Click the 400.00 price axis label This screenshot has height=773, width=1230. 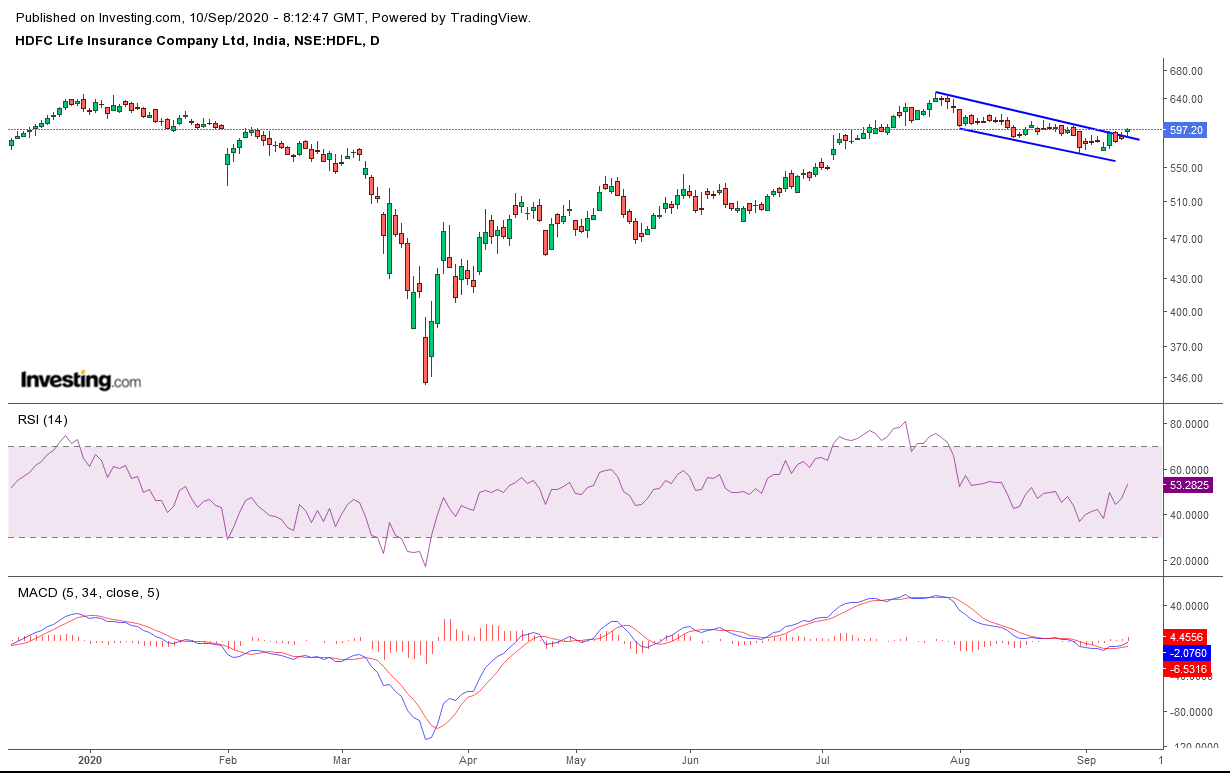[x=1185, y=312]
